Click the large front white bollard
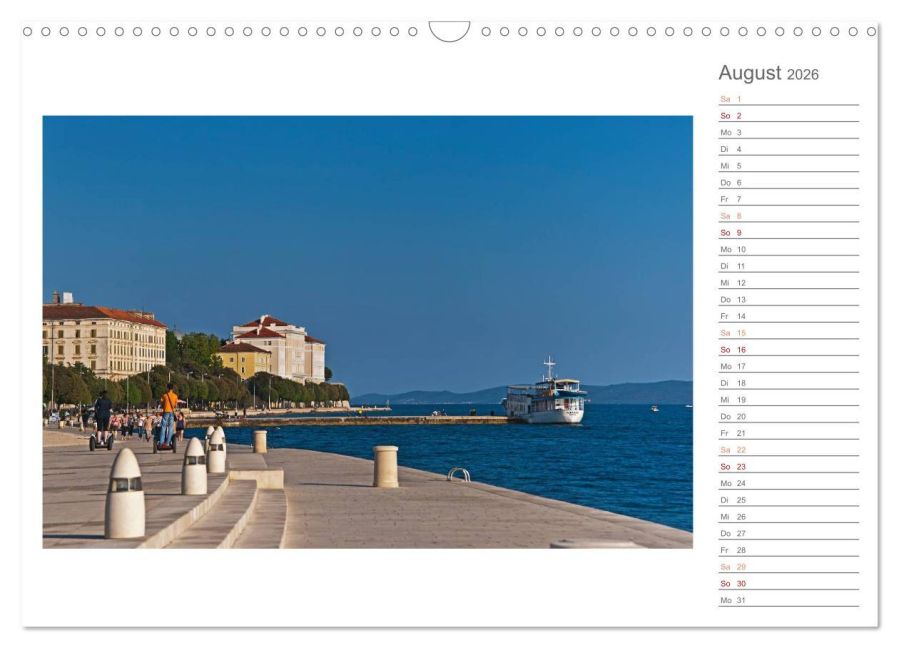 125,495
